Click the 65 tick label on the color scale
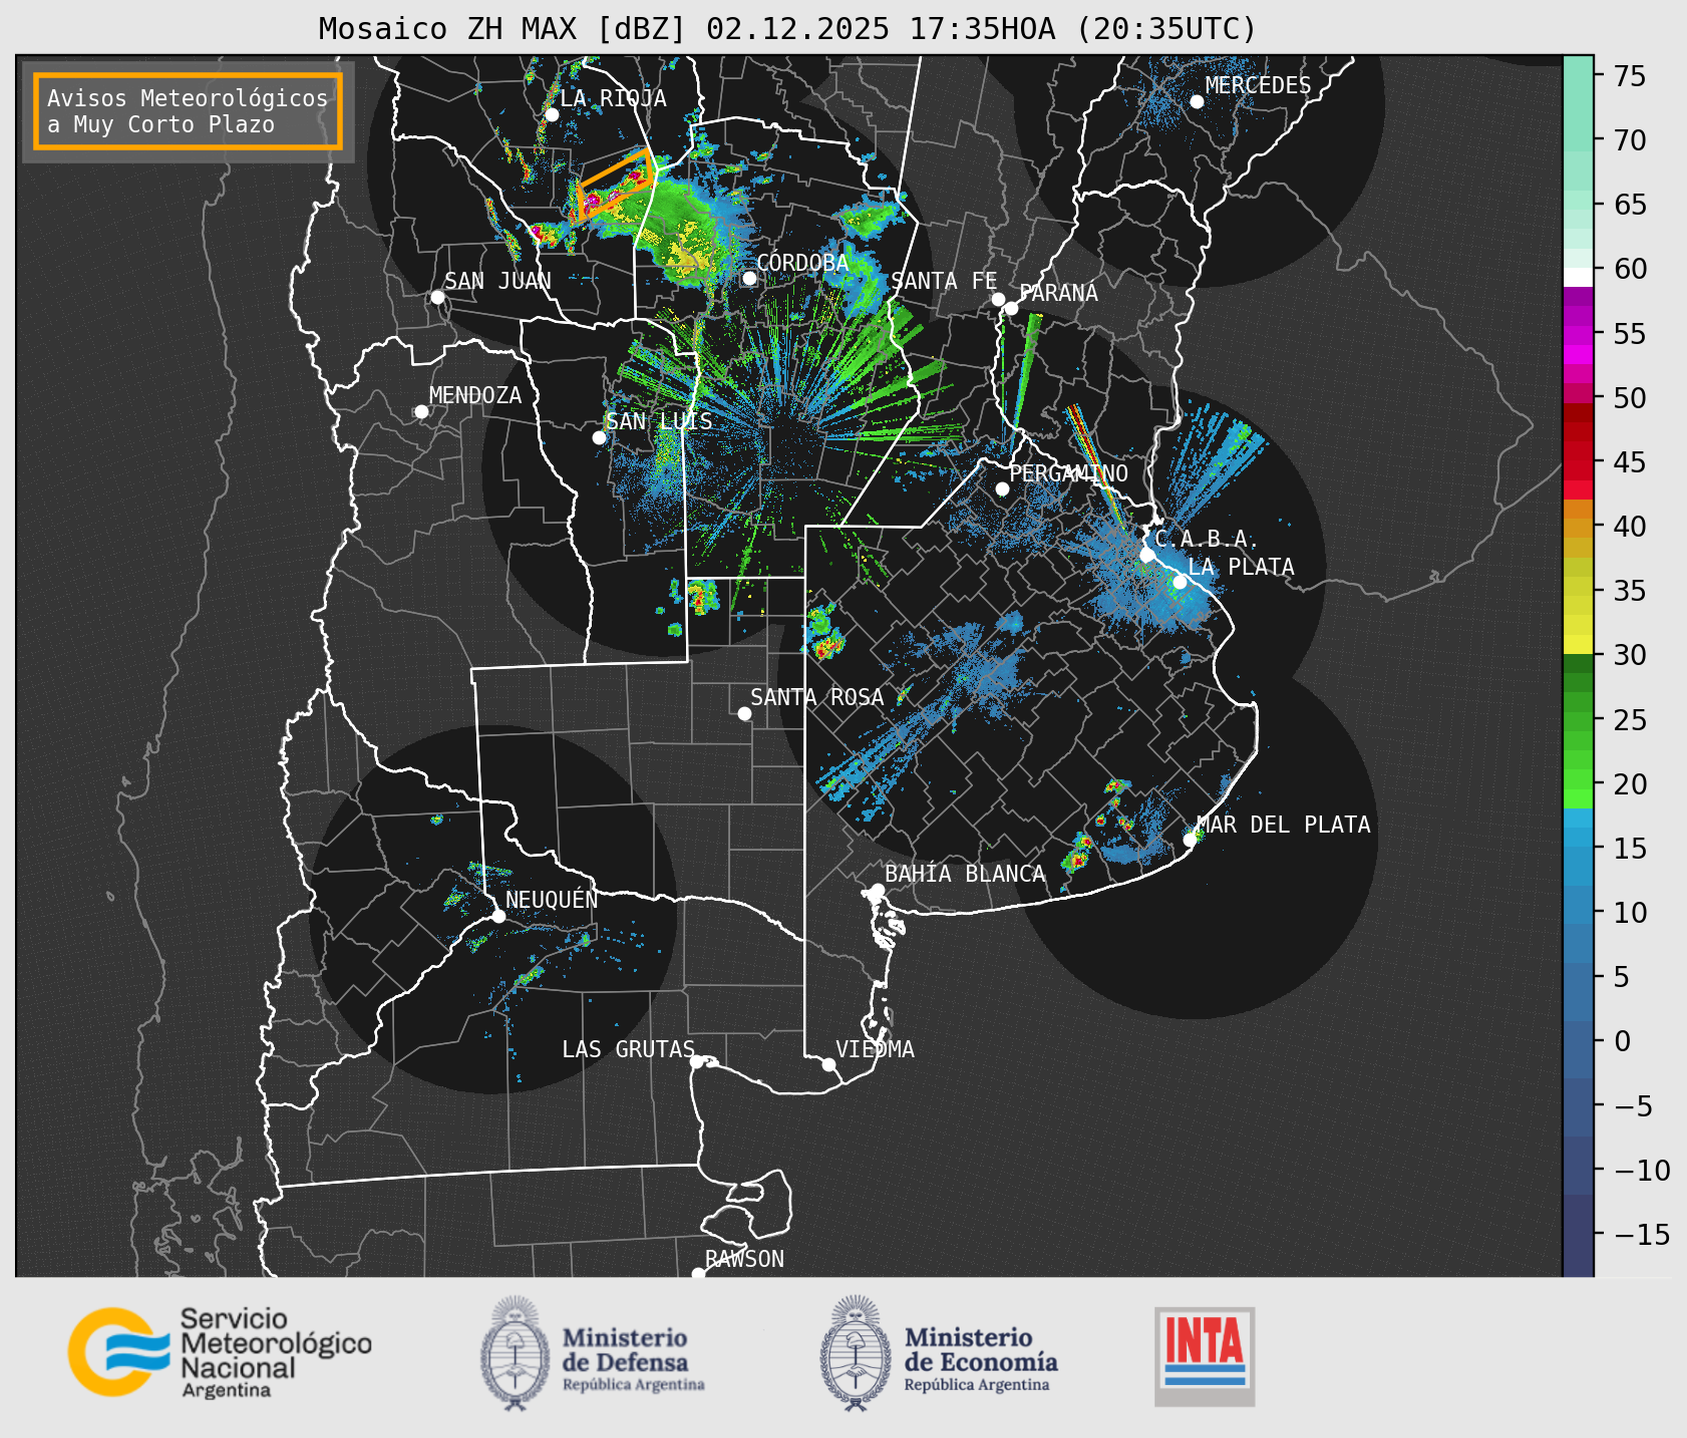Image resolution: width=1687 pixels, height=1438 pixels. tap(1629, 205)
